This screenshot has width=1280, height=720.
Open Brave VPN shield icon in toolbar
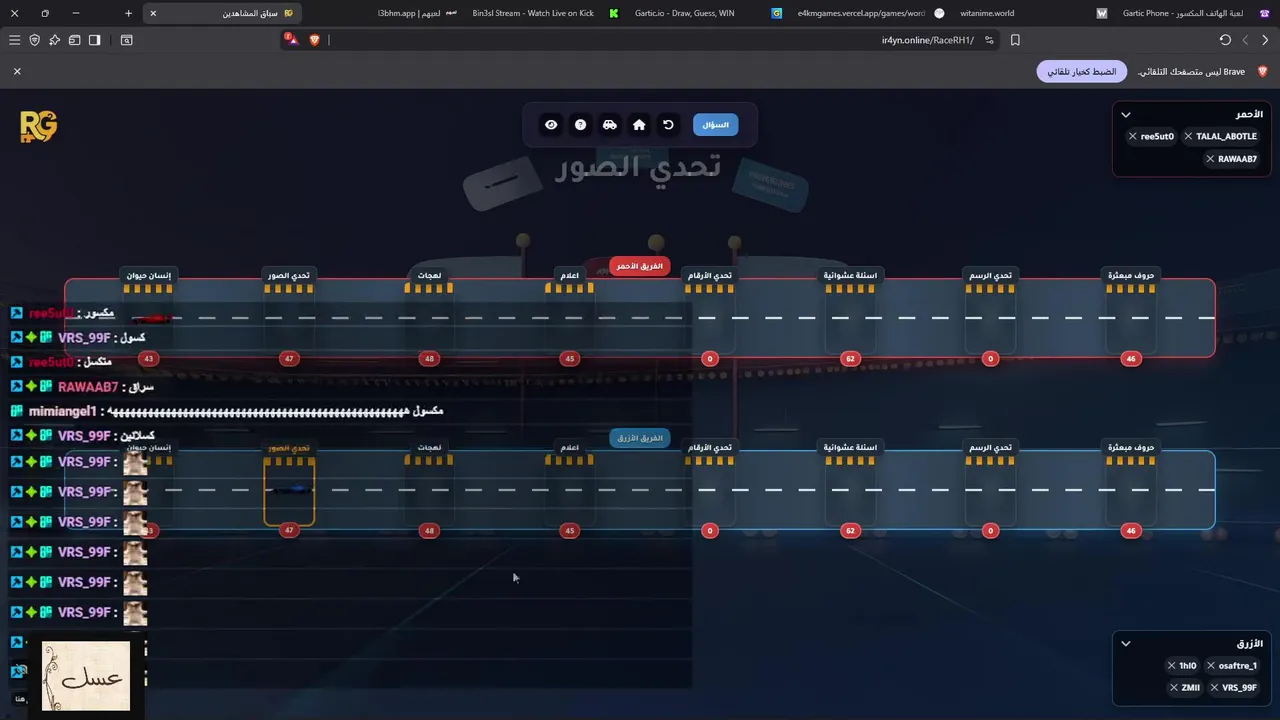point(34,40)
